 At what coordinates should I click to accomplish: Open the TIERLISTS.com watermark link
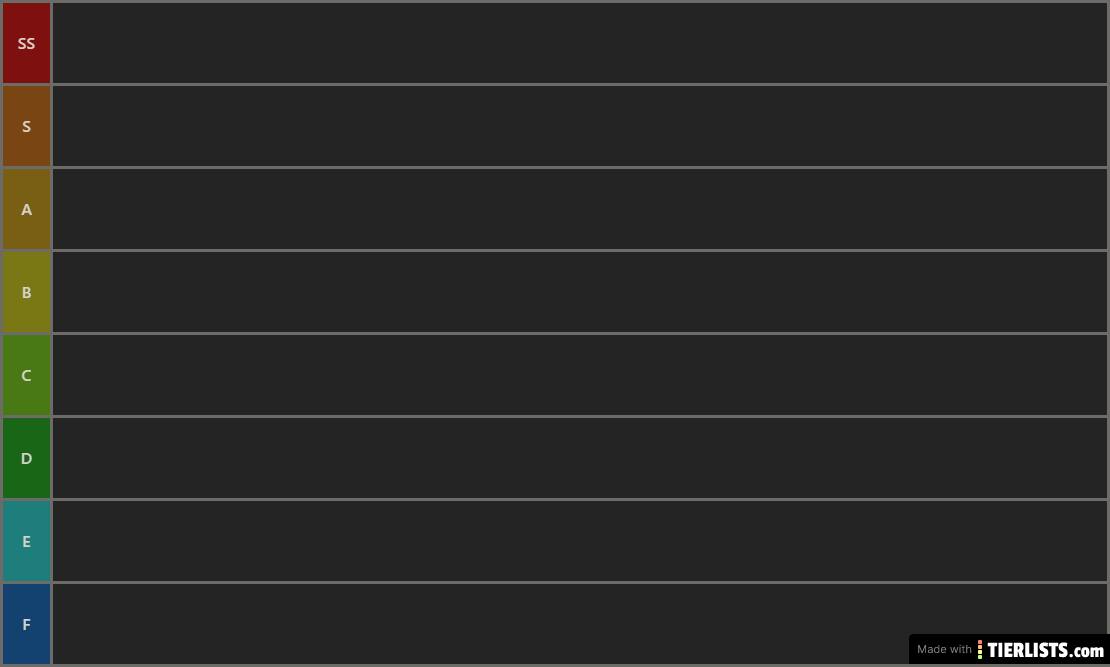[x=1045, y=650]
